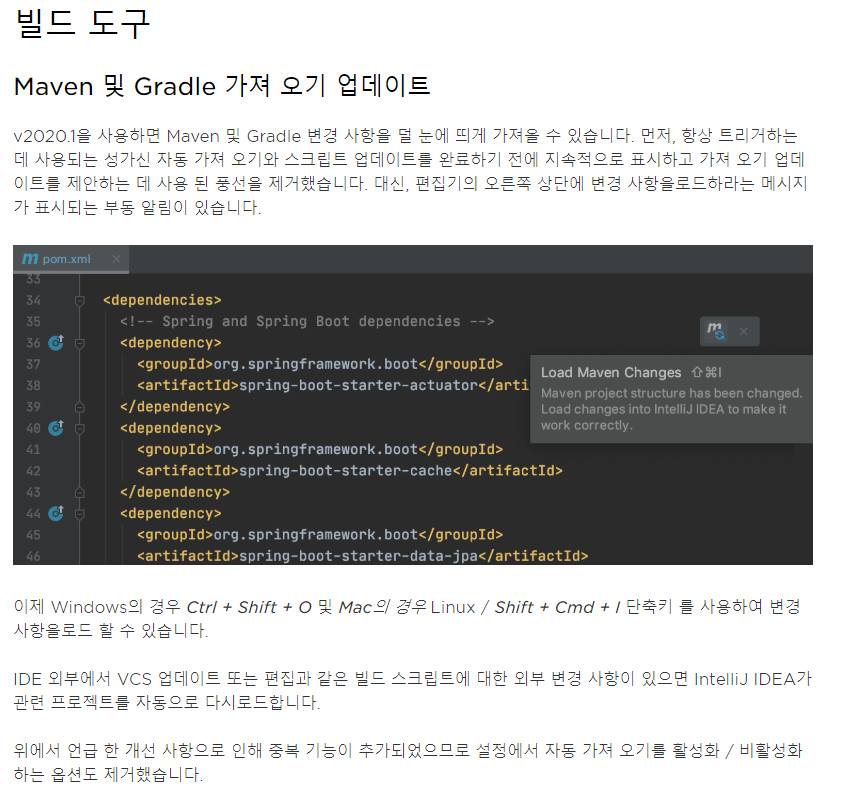Click the closing </dependency> tag on line 39
The width and height of the screenshot is (857, 790).
point(175,406)
